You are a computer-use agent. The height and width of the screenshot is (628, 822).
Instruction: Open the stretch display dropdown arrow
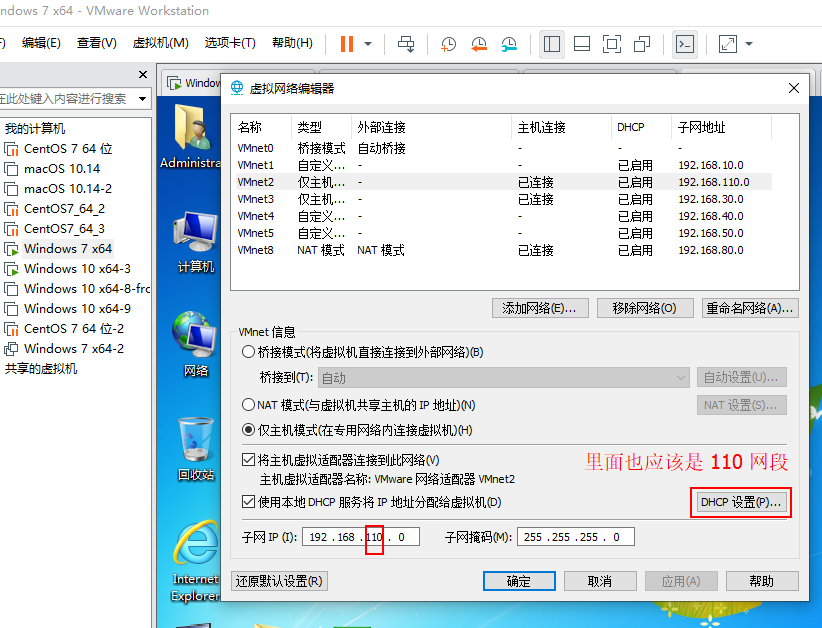(x=749, y=44)
